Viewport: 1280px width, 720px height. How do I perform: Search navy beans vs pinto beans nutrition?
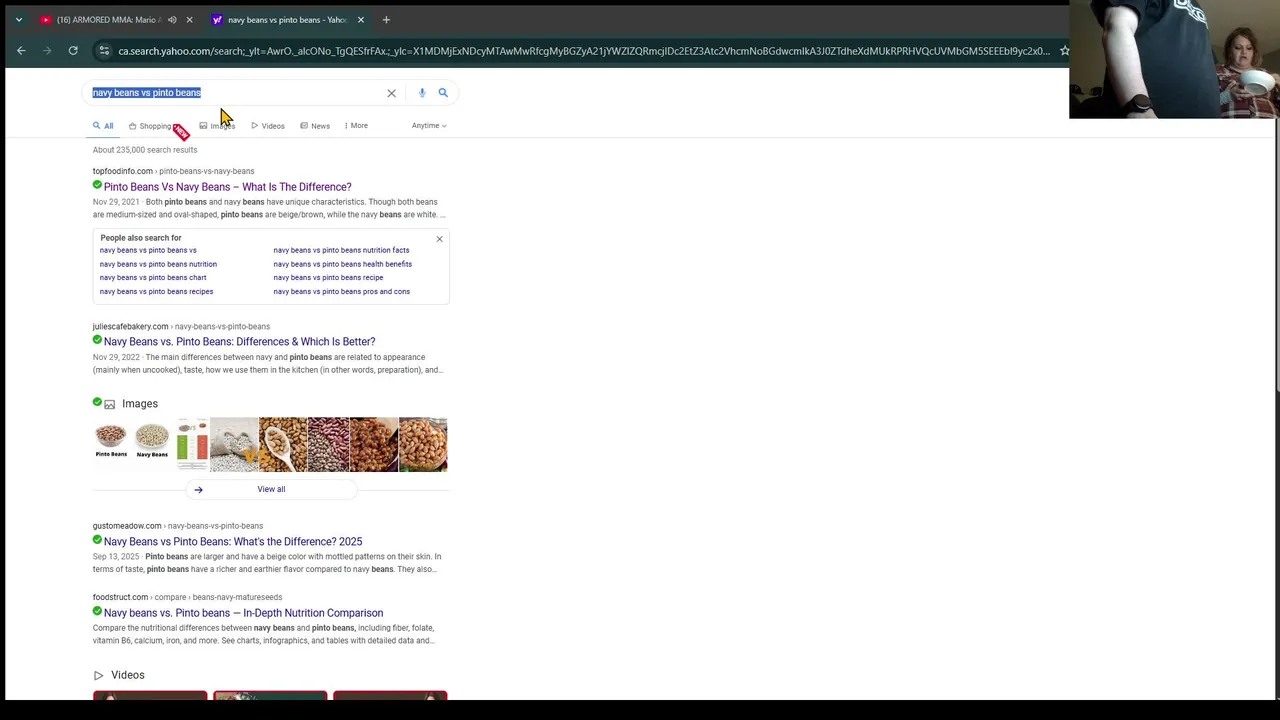pos(158,264)
